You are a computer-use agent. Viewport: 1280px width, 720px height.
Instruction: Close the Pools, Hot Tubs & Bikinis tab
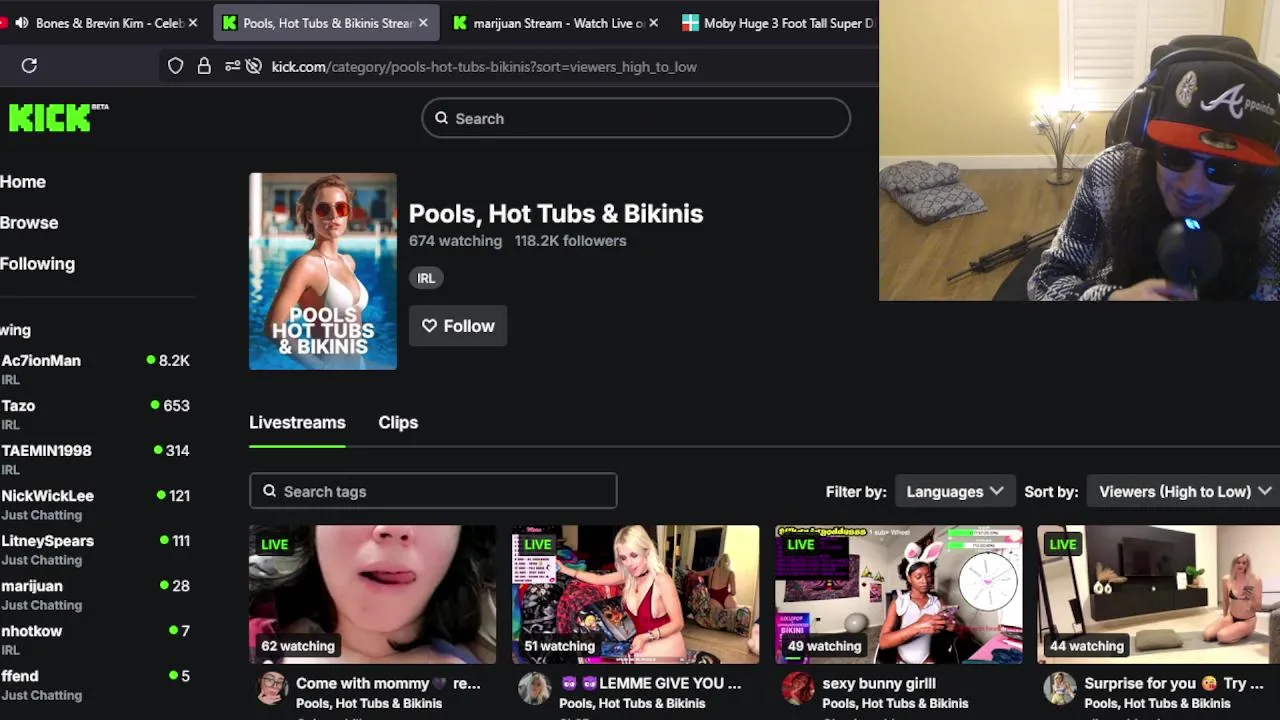pos(423,23)
